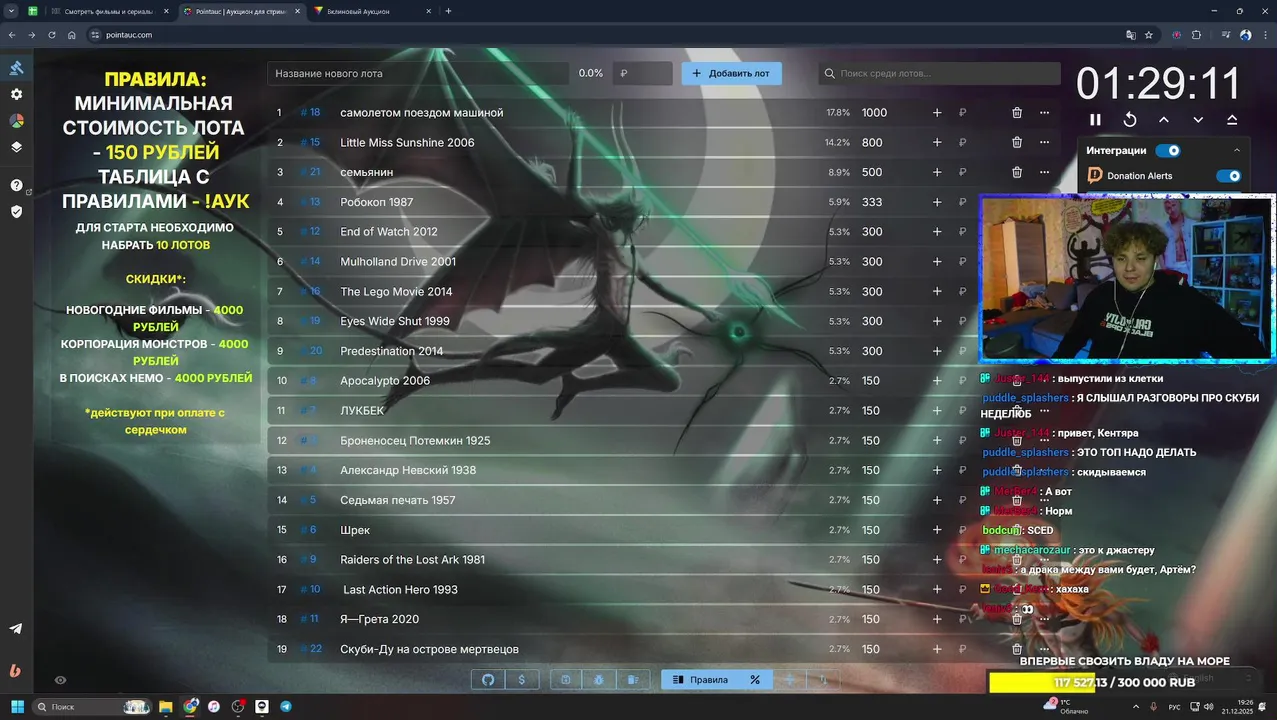The height and width of the screenshot is (720, 1277).
Task: Select the lot The Lego Movie 2014
Action: coord(396,291)
